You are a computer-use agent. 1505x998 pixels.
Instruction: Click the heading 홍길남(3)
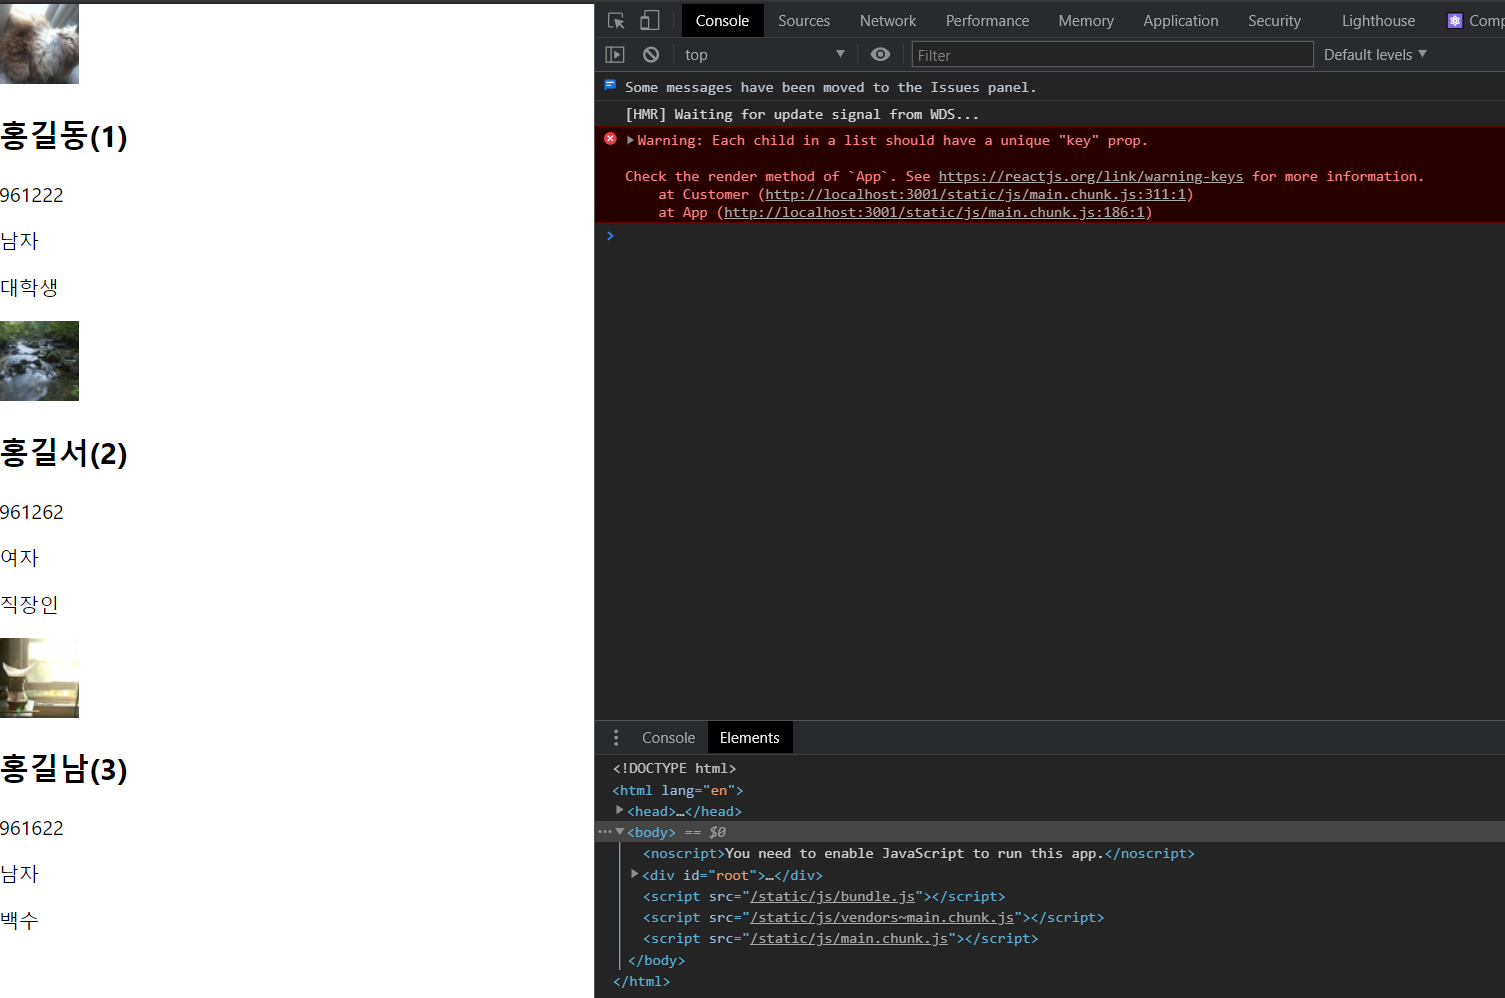coord(64,769)
